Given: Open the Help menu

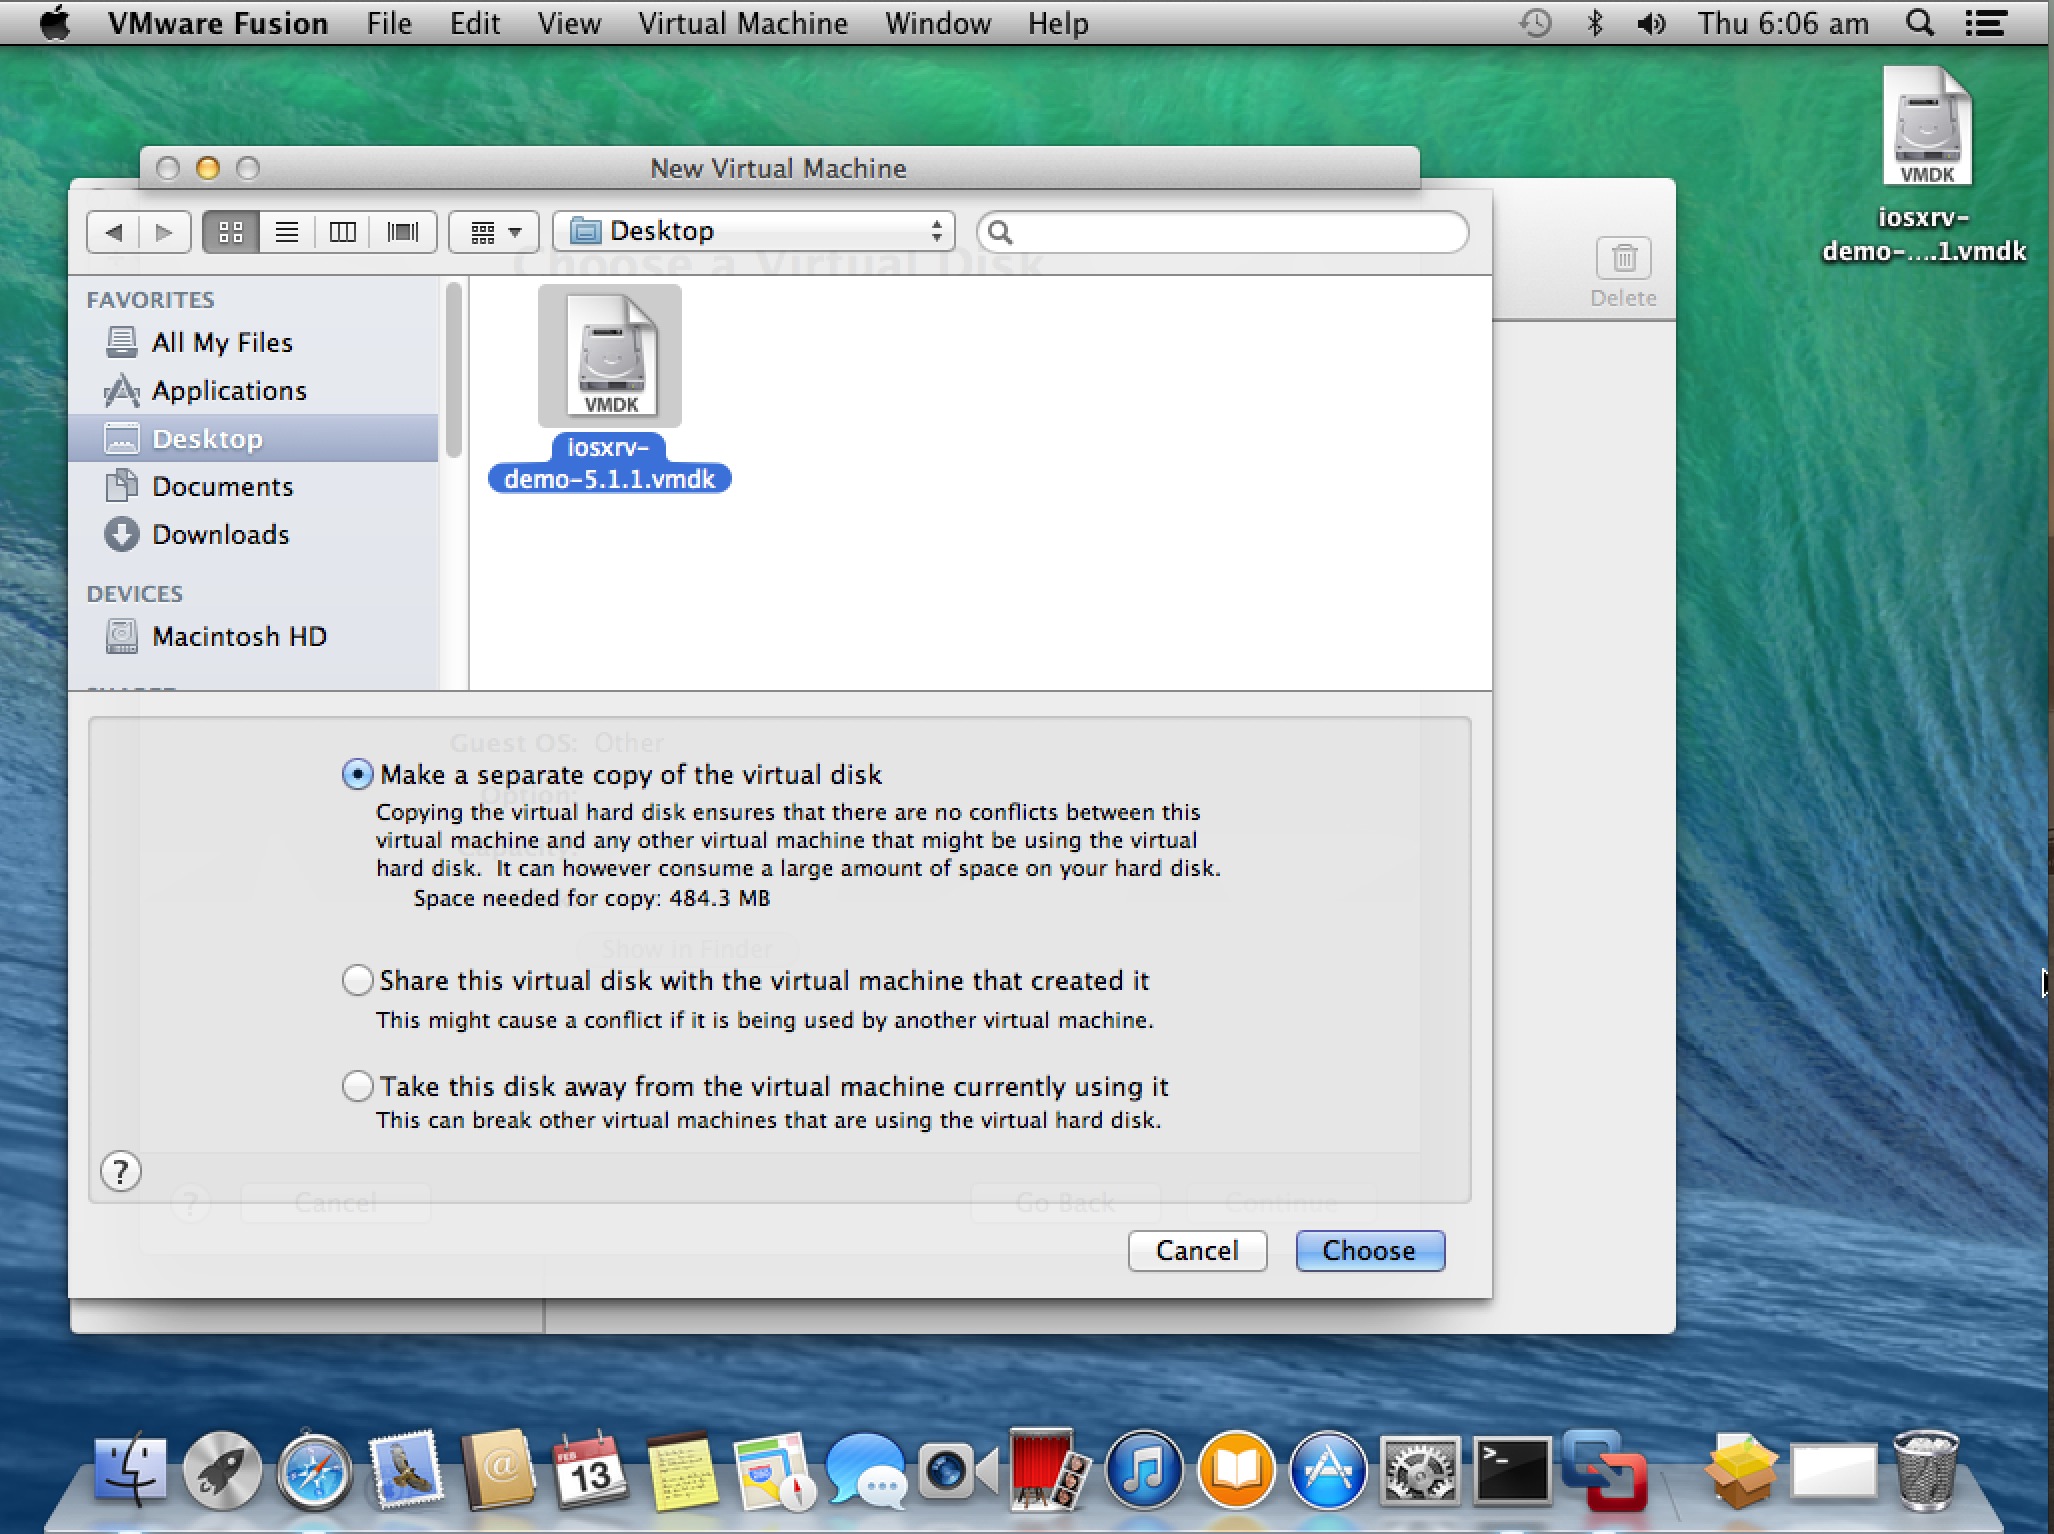Looking at the screenshot, I should tap(1058, 23).
